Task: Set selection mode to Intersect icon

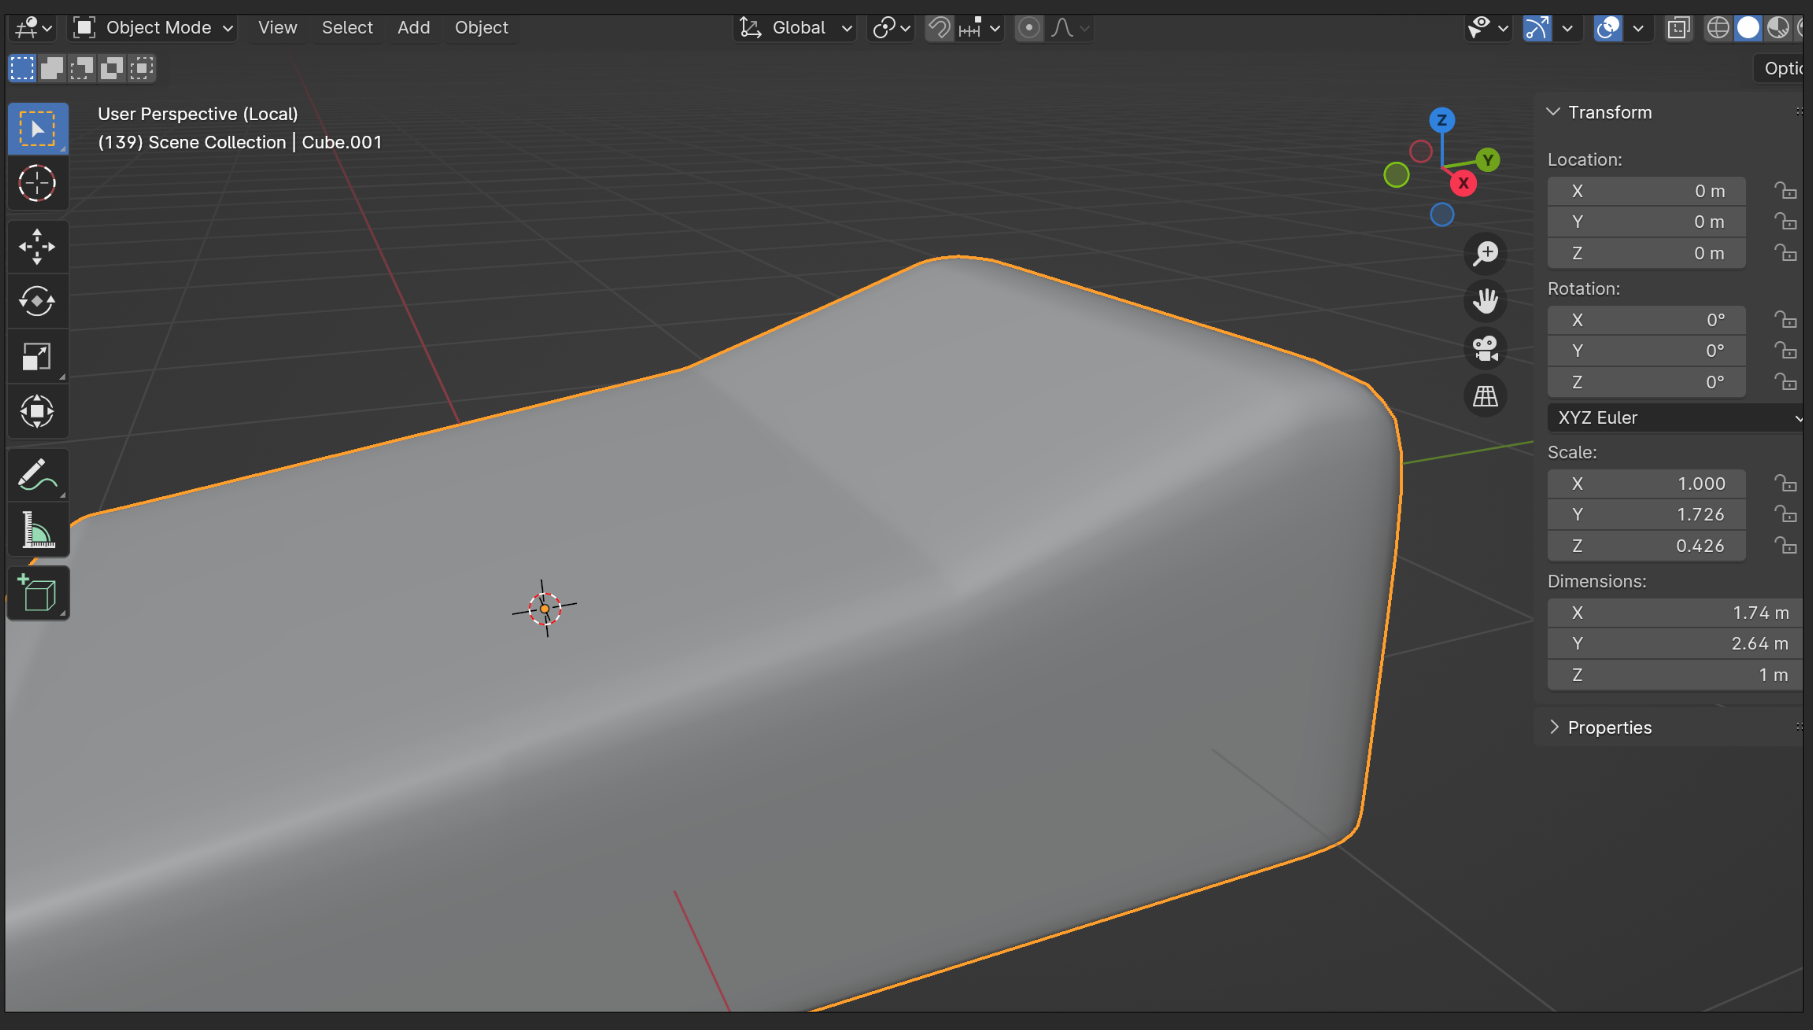Action: pos(142,68)
